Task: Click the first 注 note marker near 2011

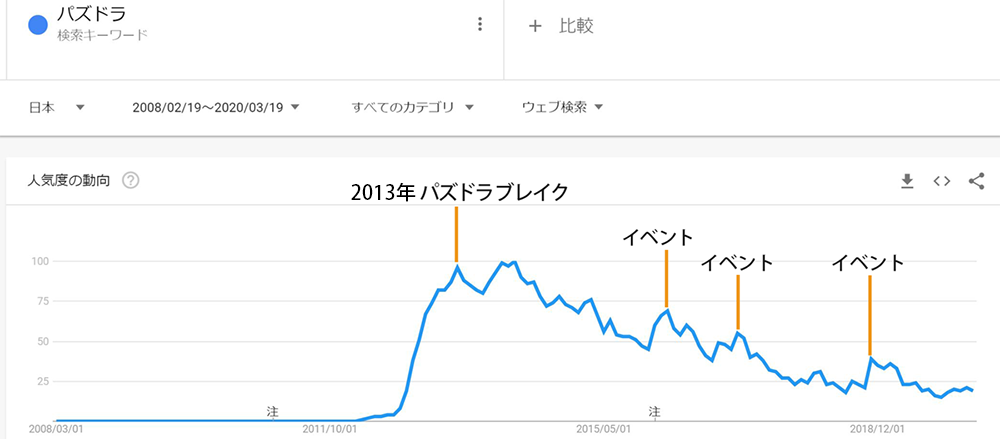Action: point(273,412)
